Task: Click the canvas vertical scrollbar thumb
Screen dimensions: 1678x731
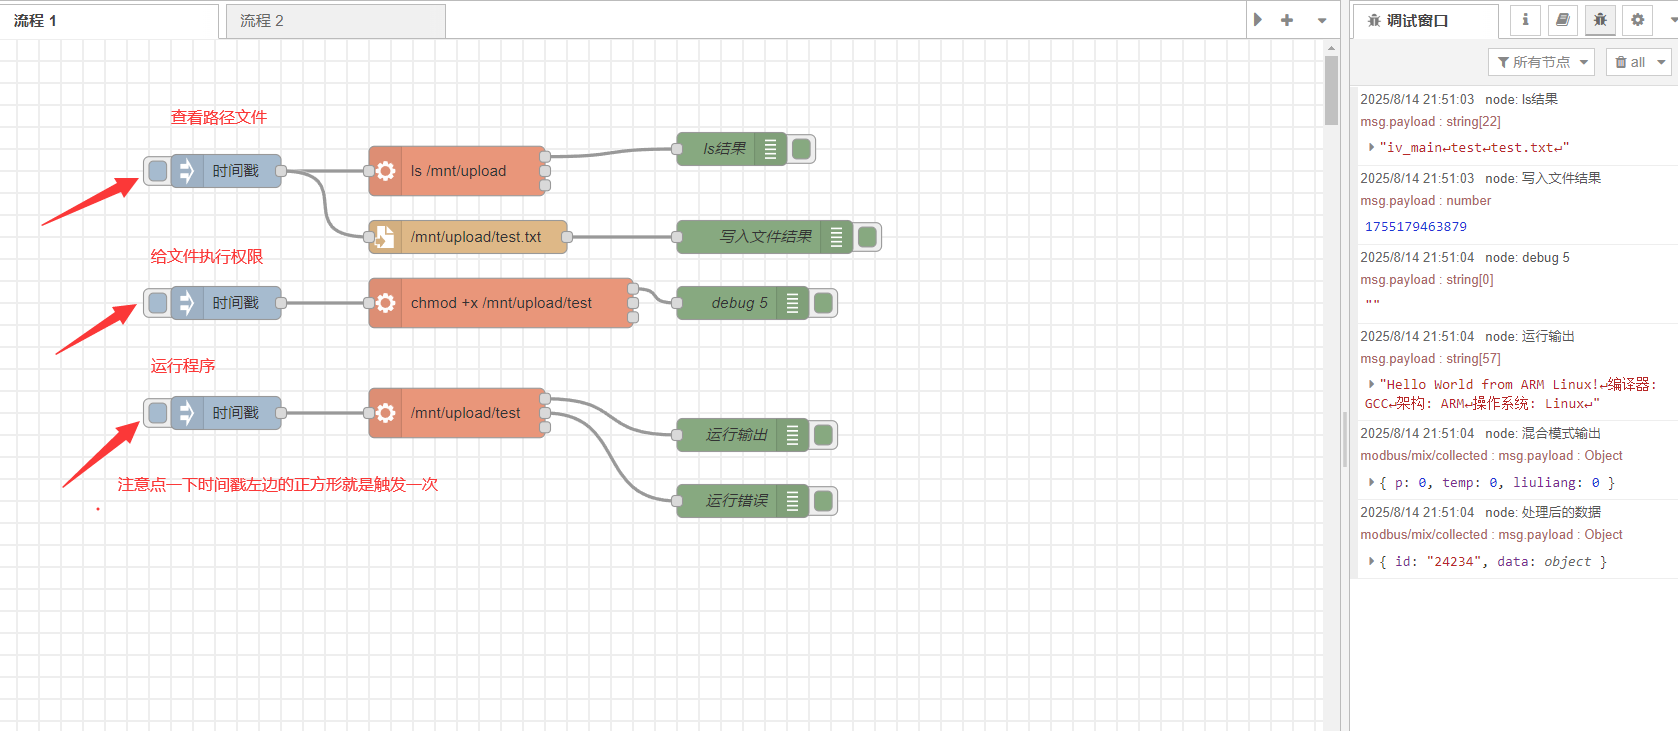Action: tap(1331, 90)
